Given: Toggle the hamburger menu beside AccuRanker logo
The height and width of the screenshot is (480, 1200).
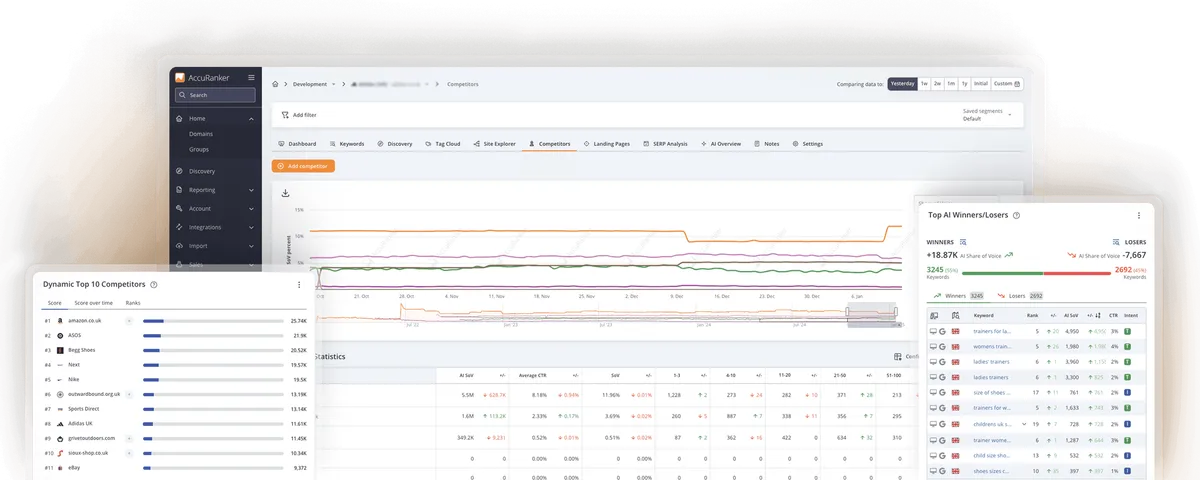Looking at the screenshot, I should click(x=251, y=77).
